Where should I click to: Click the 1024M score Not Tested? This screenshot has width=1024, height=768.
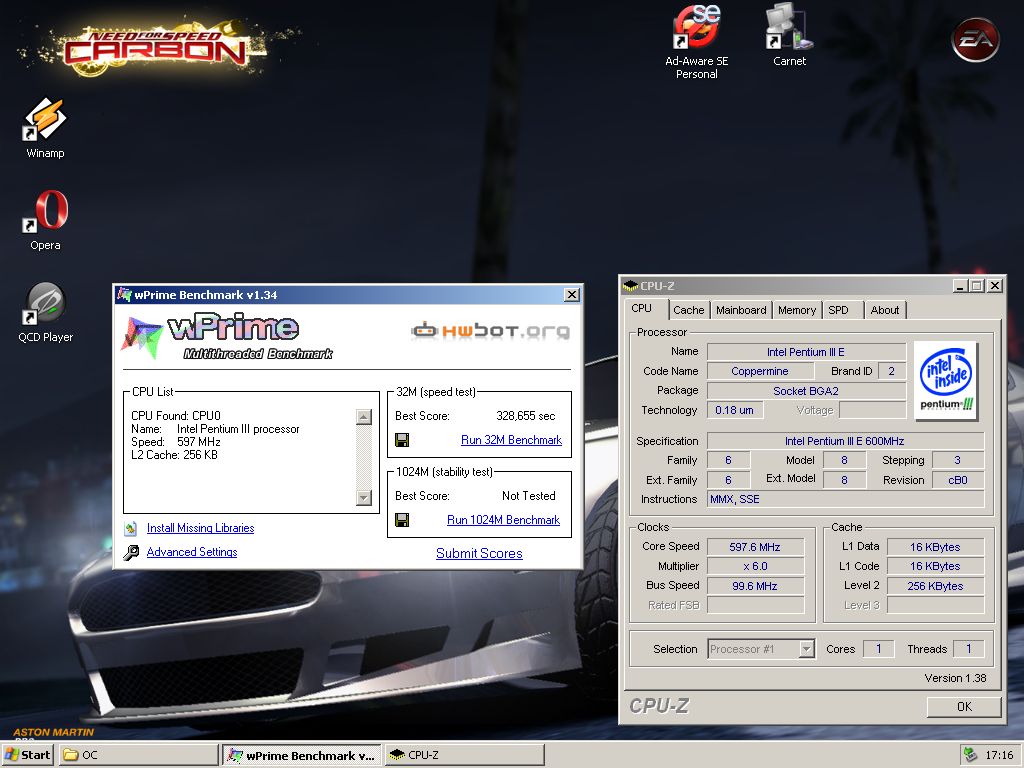[x=528, y=496]
